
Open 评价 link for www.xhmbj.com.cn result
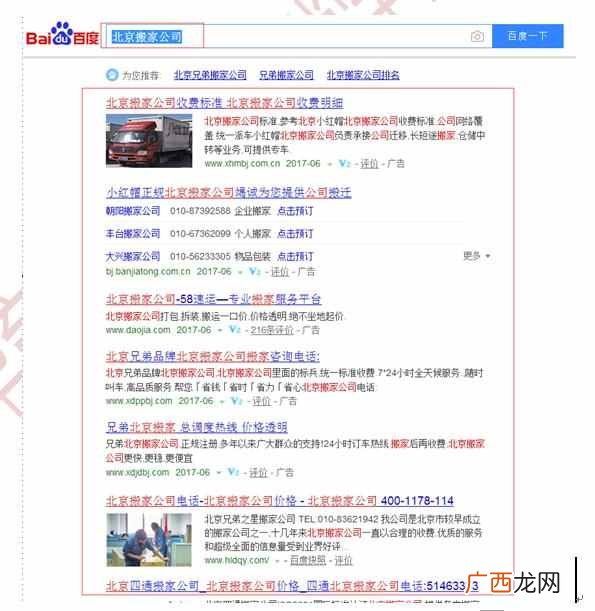point(369,164)
